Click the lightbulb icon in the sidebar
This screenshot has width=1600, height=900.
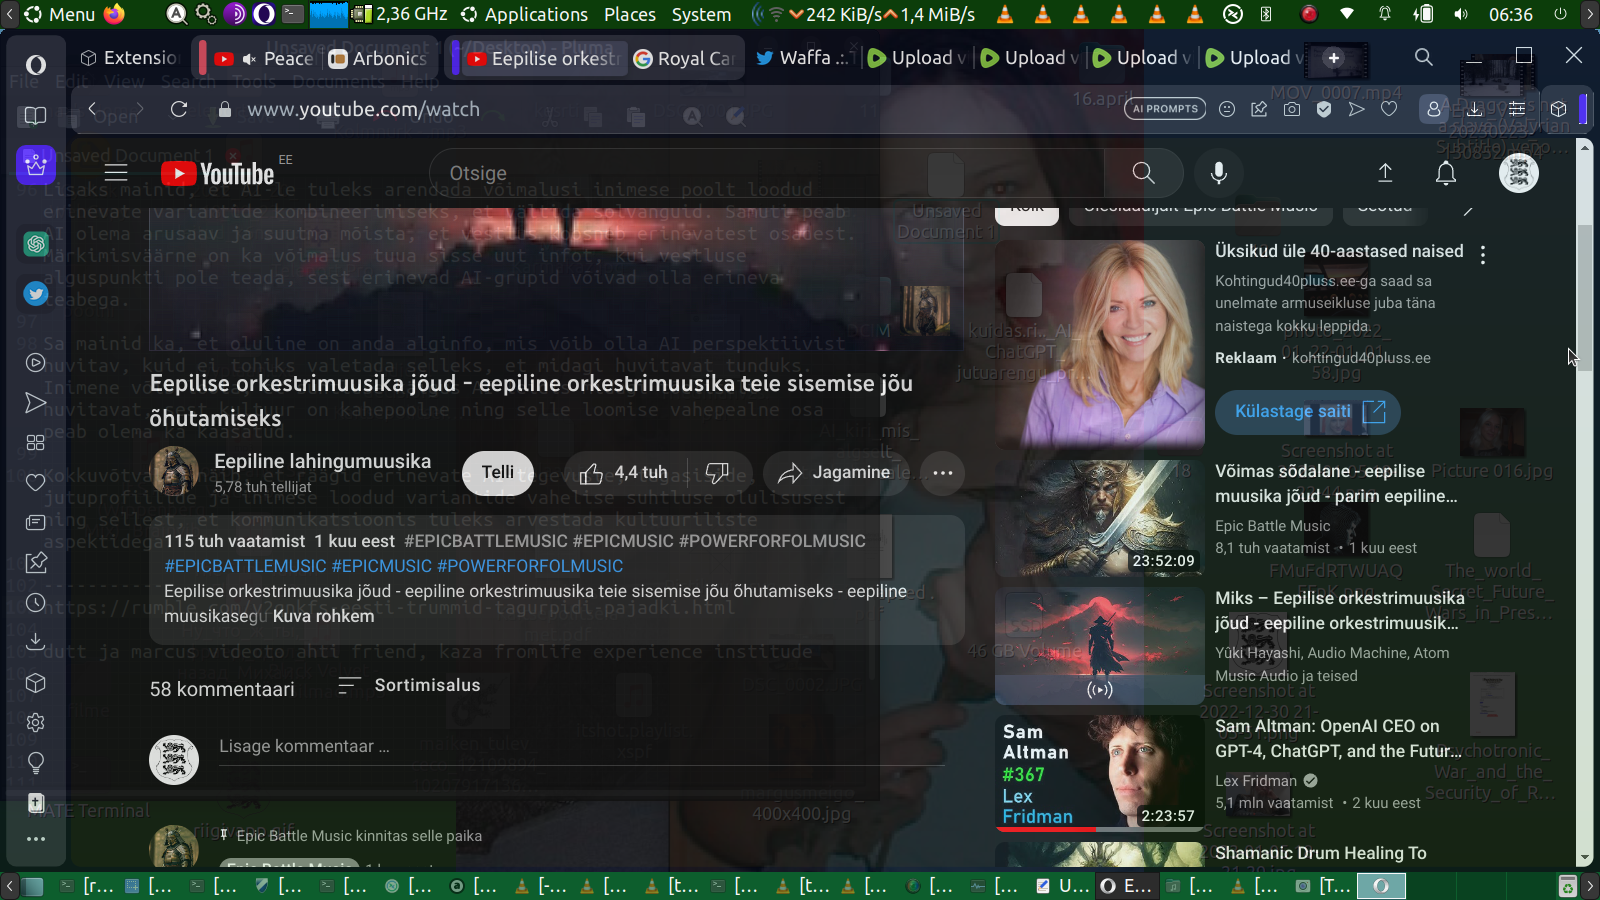36,763
